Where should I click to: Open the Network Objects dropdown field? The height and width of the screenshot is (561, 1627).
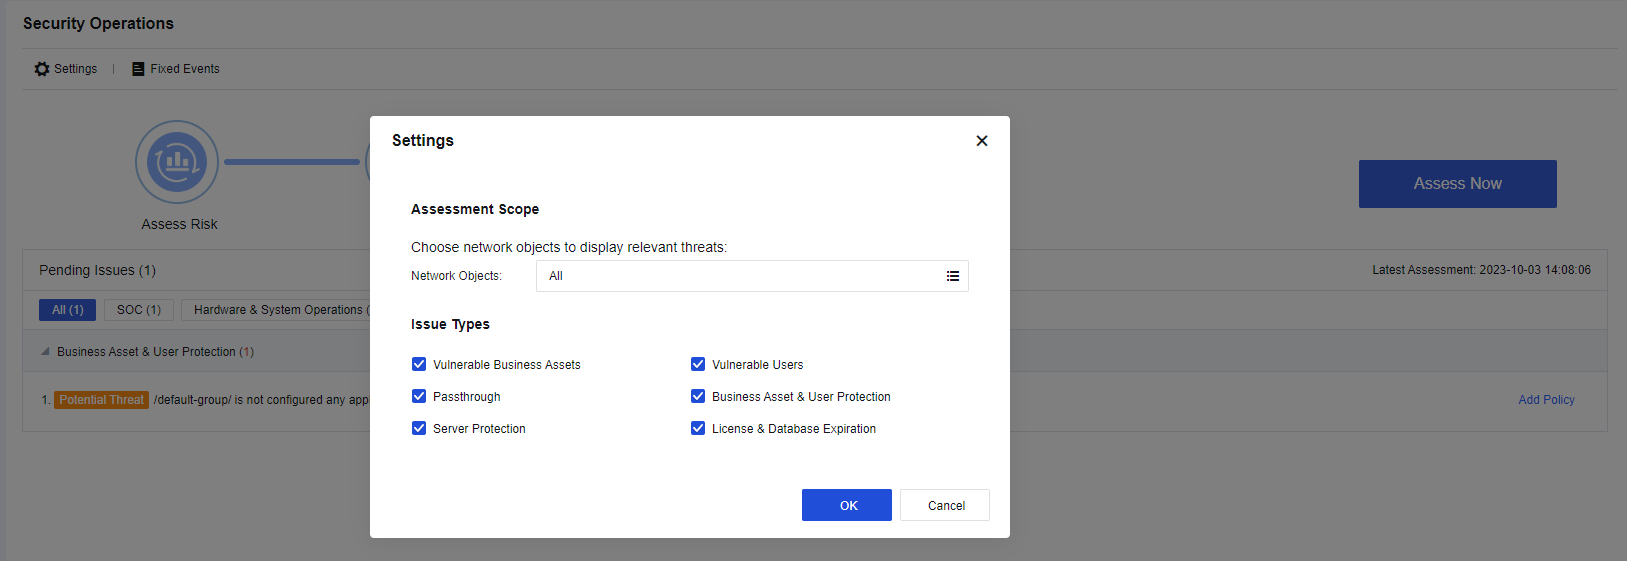(740, 276)
